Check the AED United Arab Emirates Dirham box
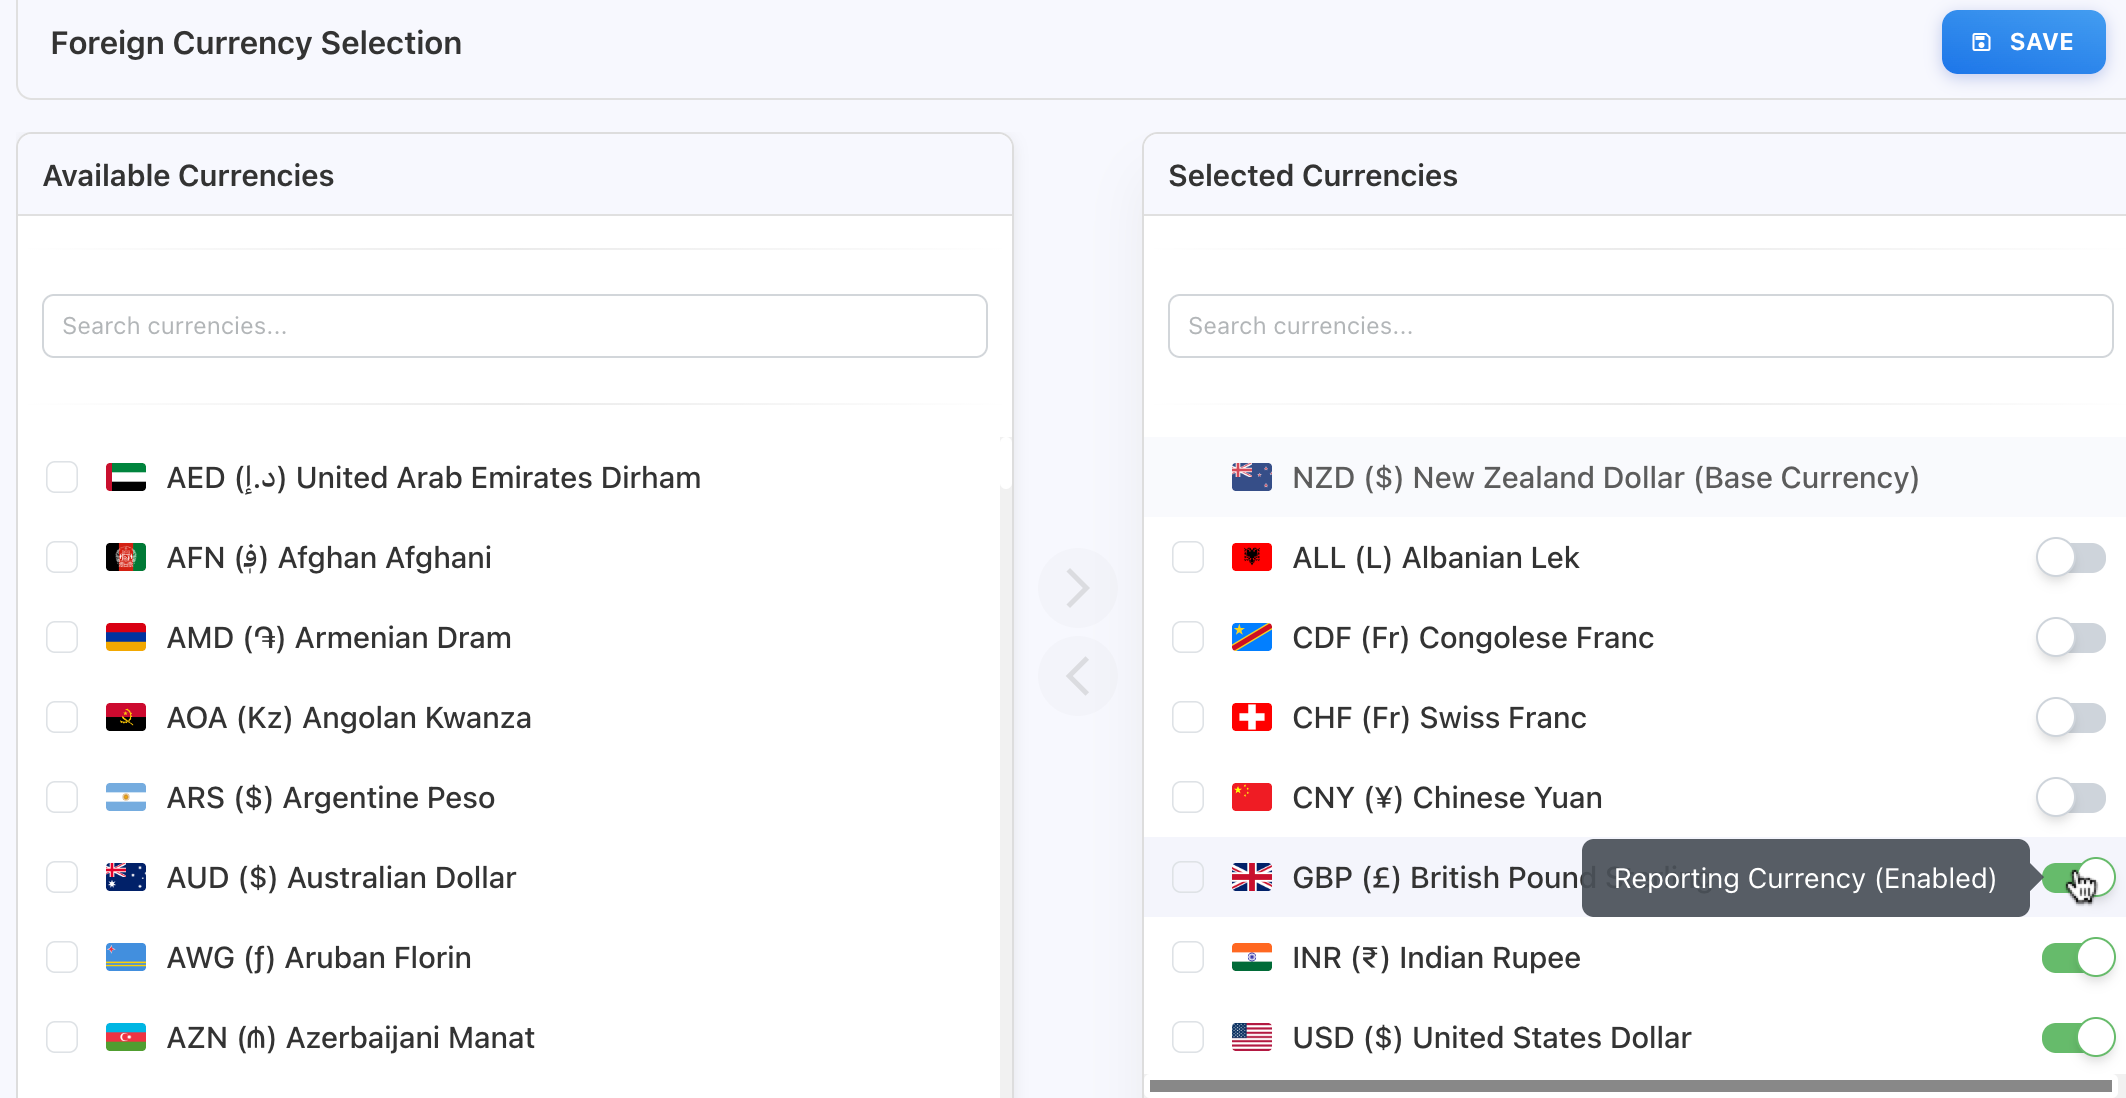Image resolution: width=2126 pixels, height=1098 pixels. coord(62,478)
